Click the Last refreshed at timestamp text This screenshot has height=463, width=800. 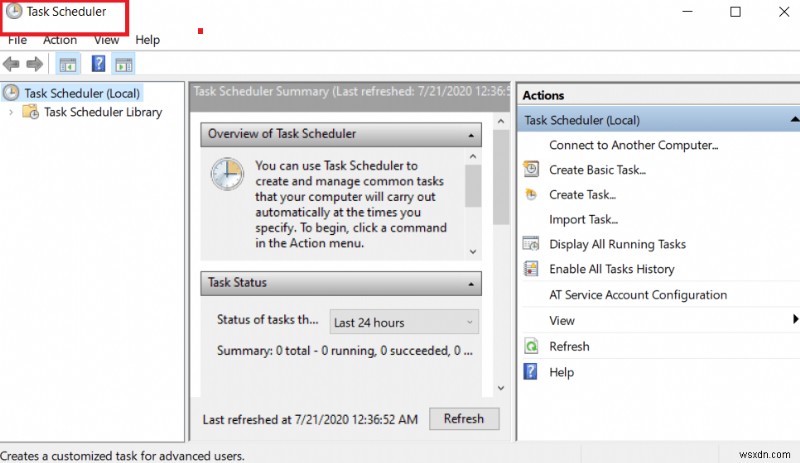(x=310, y=419)
